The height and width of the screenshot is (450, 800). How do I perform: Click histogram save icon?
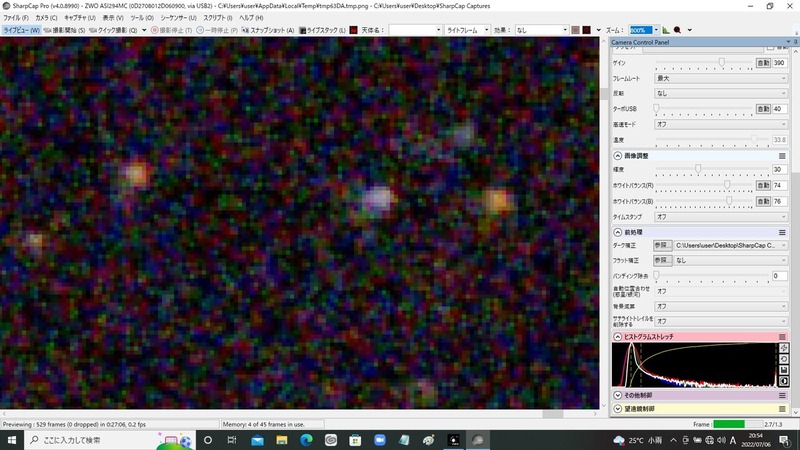(784, 370)
